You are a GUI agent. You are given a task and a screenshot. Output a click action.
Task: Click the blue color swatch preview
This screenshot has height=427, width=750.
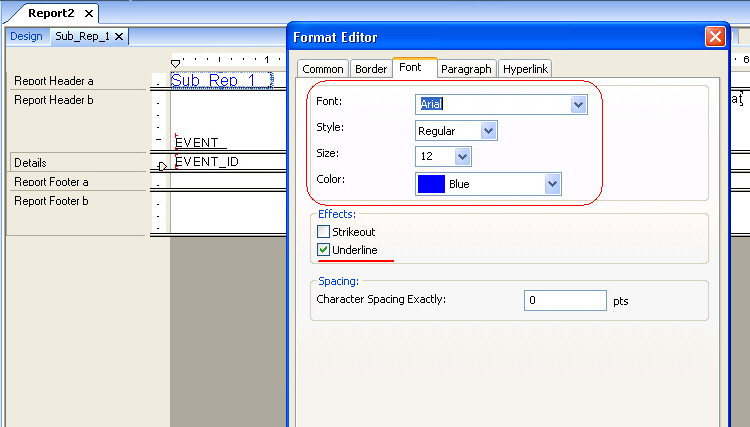point(432,184)
